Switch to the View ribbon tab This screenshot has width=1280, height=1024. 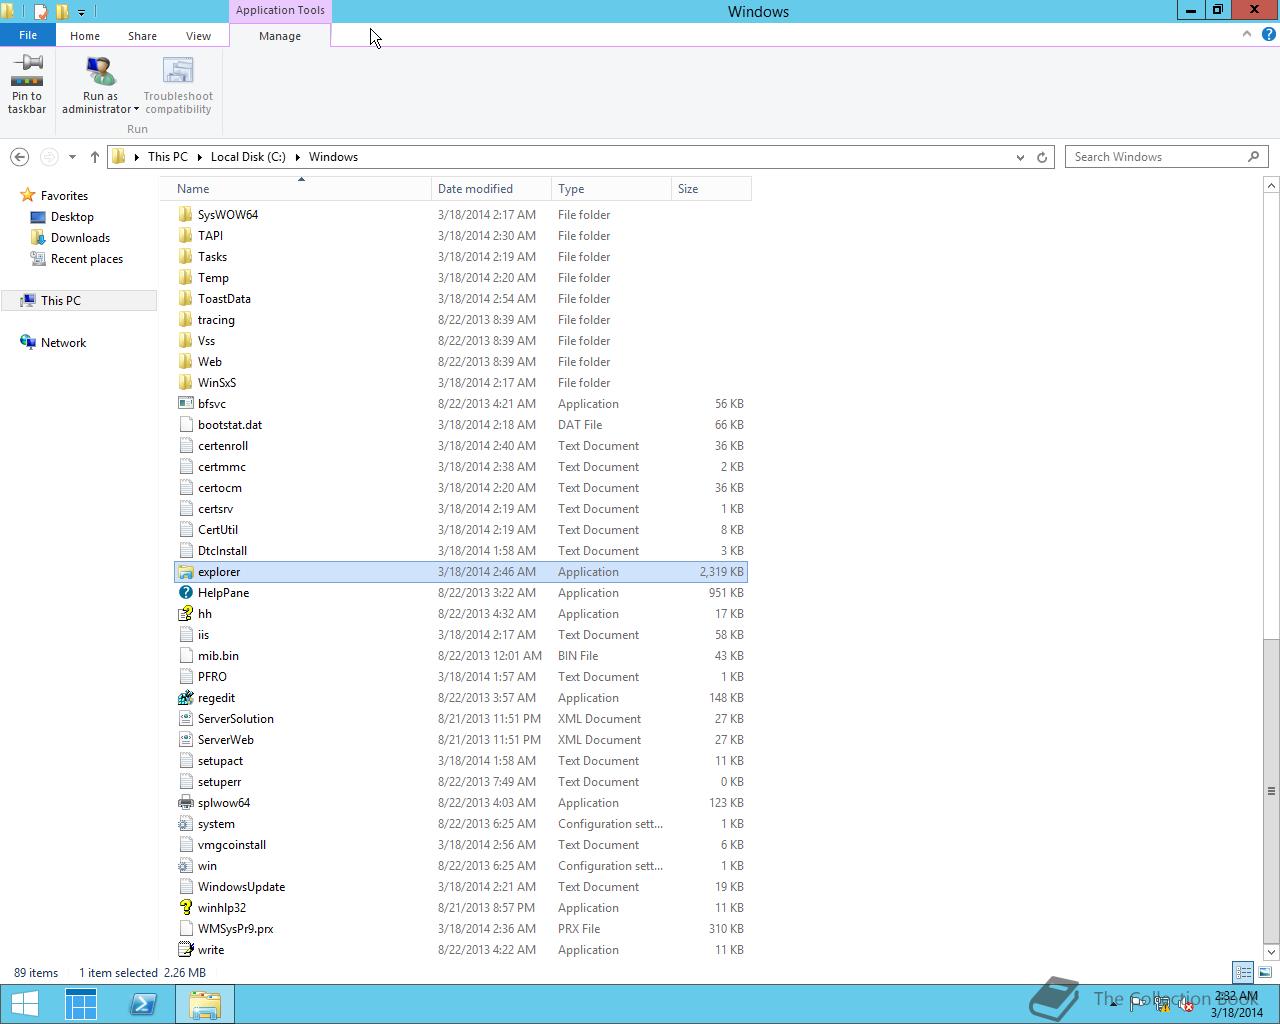[198, 36]
